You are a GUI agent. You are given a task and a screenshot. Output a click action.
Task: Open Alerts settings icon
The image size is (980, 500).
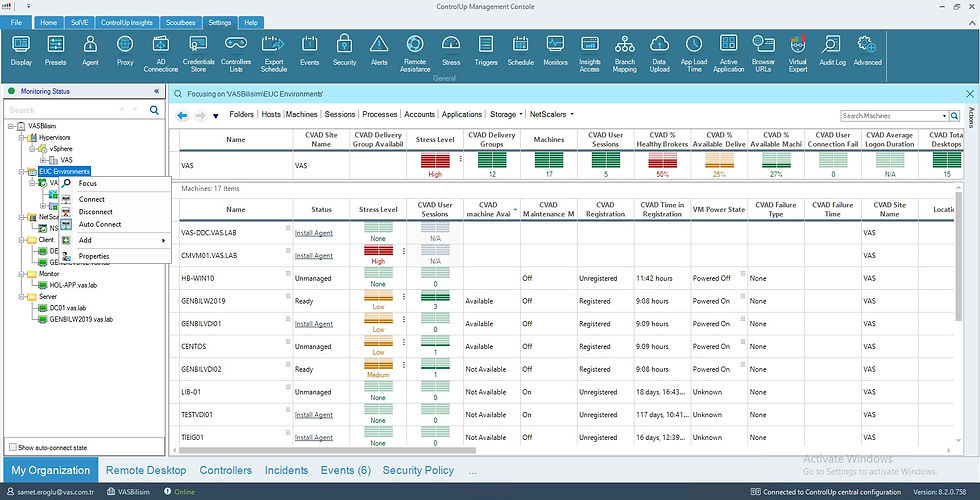pos(379,51)
